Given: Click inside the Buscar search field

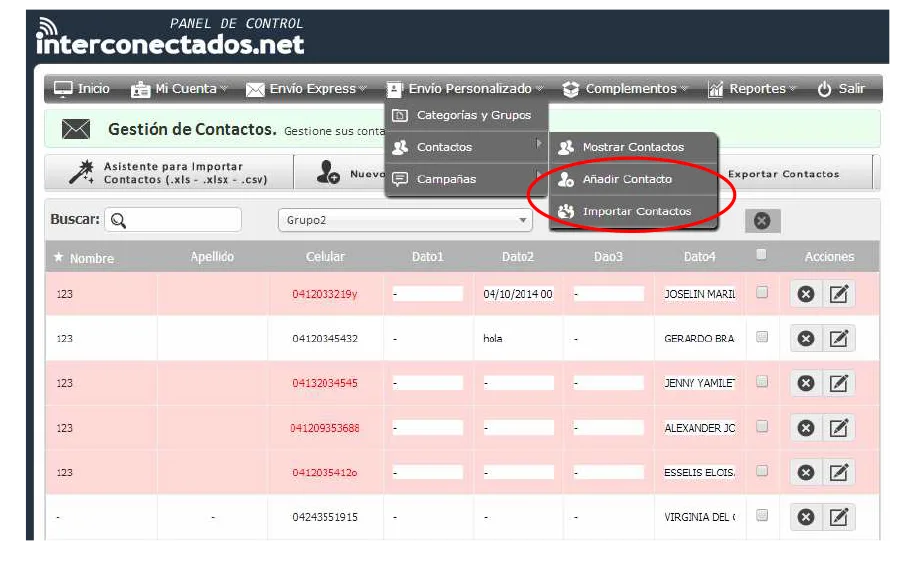Looking at the screenshot, I should click(x=173, y=220).
